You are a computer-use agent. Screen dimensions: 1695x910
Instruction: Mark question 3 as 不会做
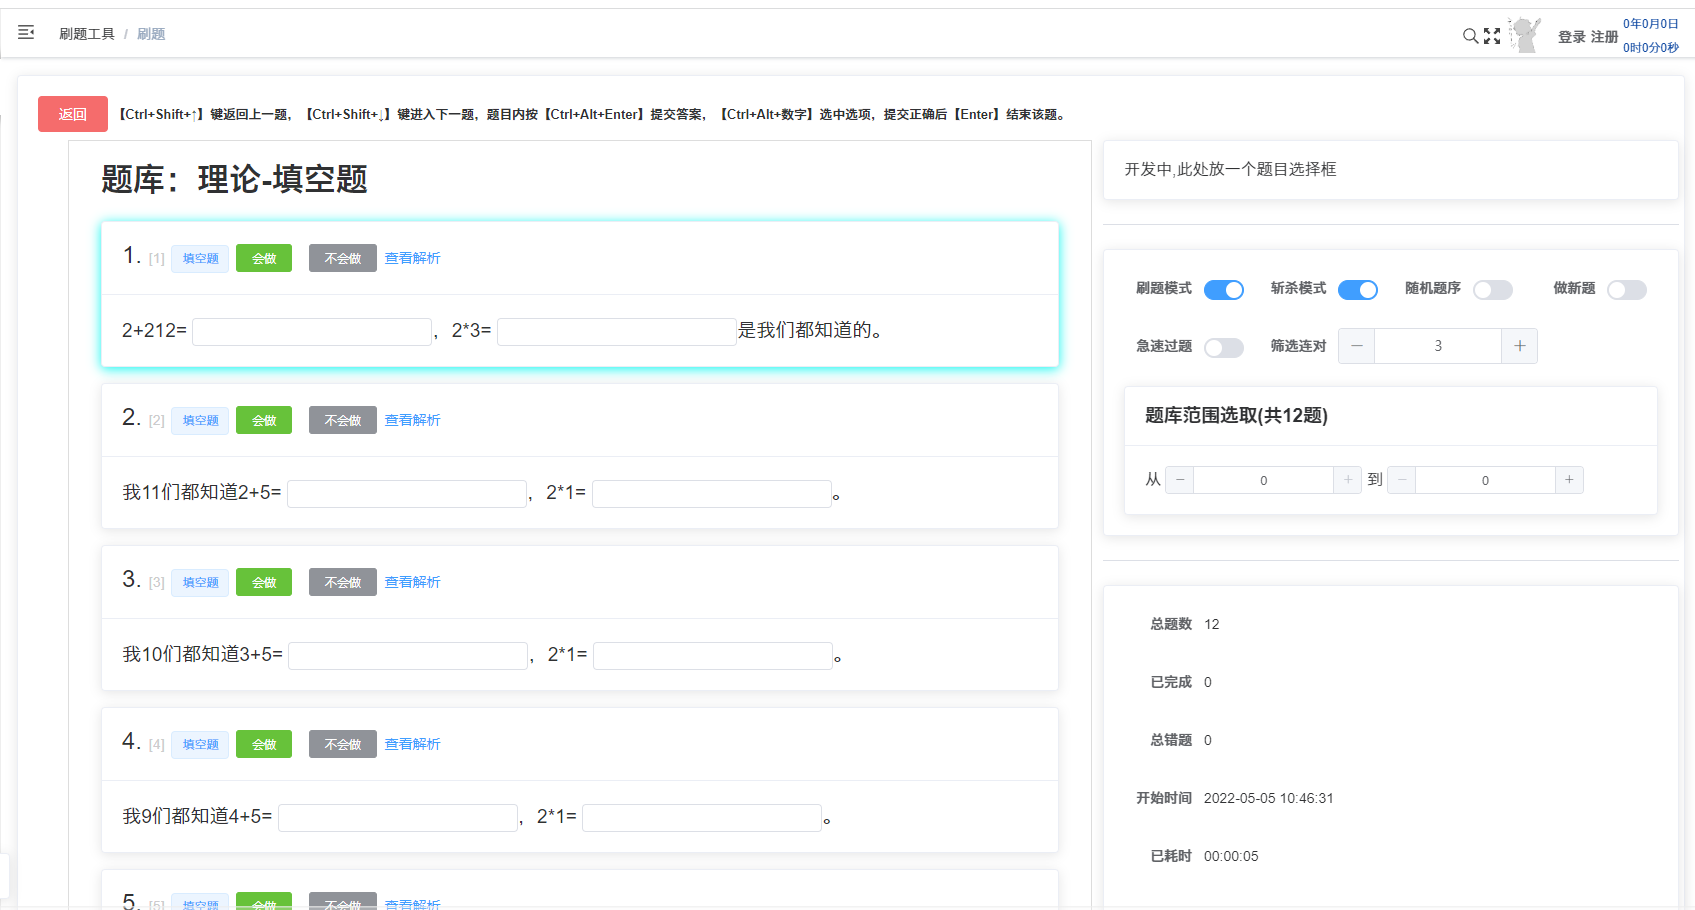point(343,582)
